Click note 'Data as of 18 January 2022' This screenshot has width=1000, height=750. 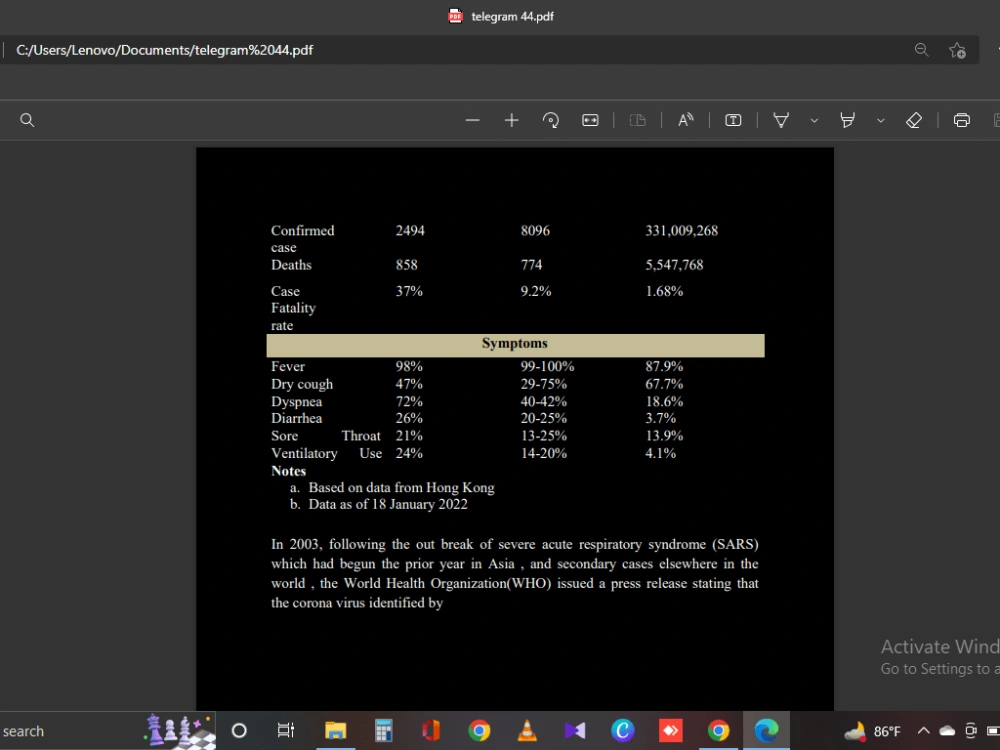[x=388, y=504]
